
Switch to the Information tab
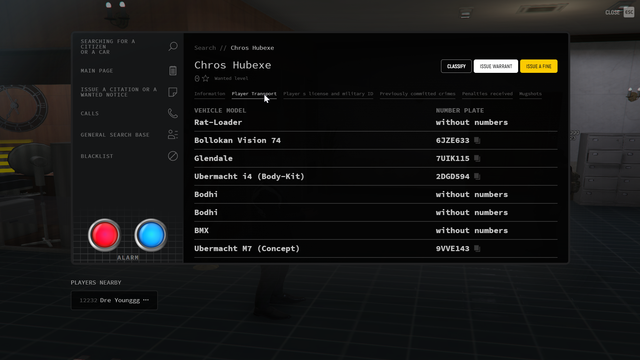(209, 94)
